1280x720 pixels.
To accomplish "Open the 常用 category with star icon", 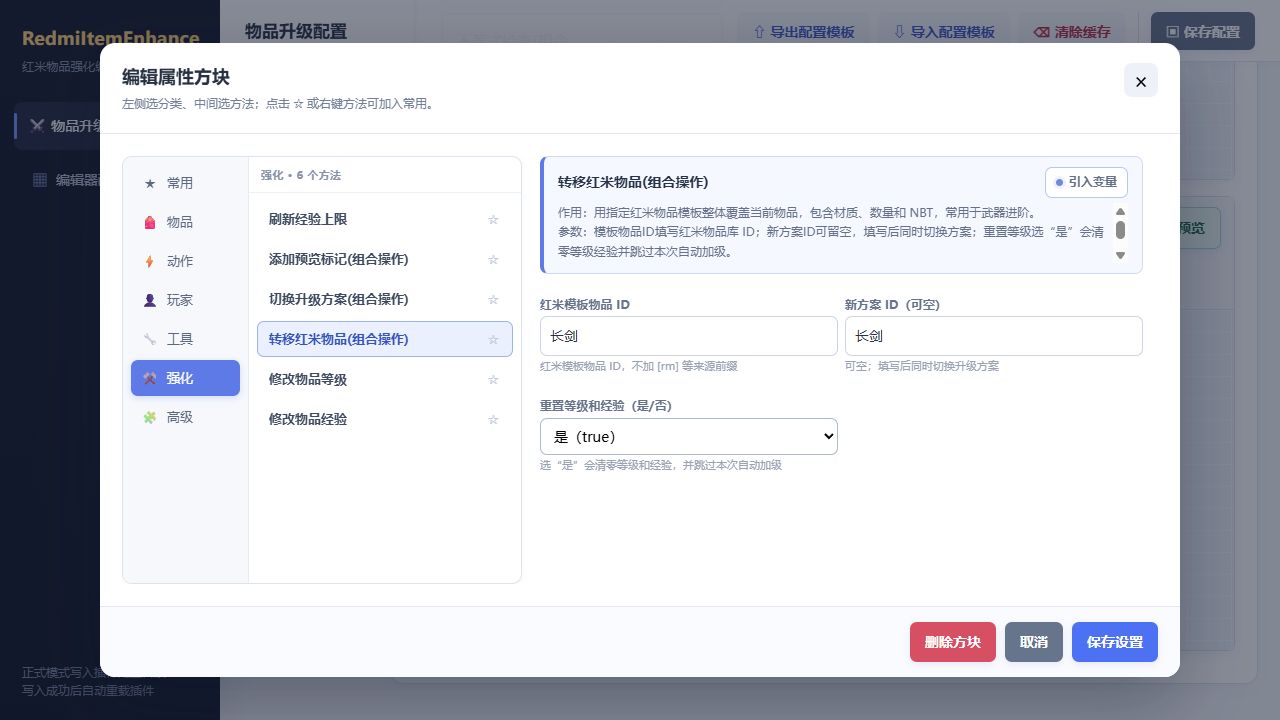I will [185, 183].
